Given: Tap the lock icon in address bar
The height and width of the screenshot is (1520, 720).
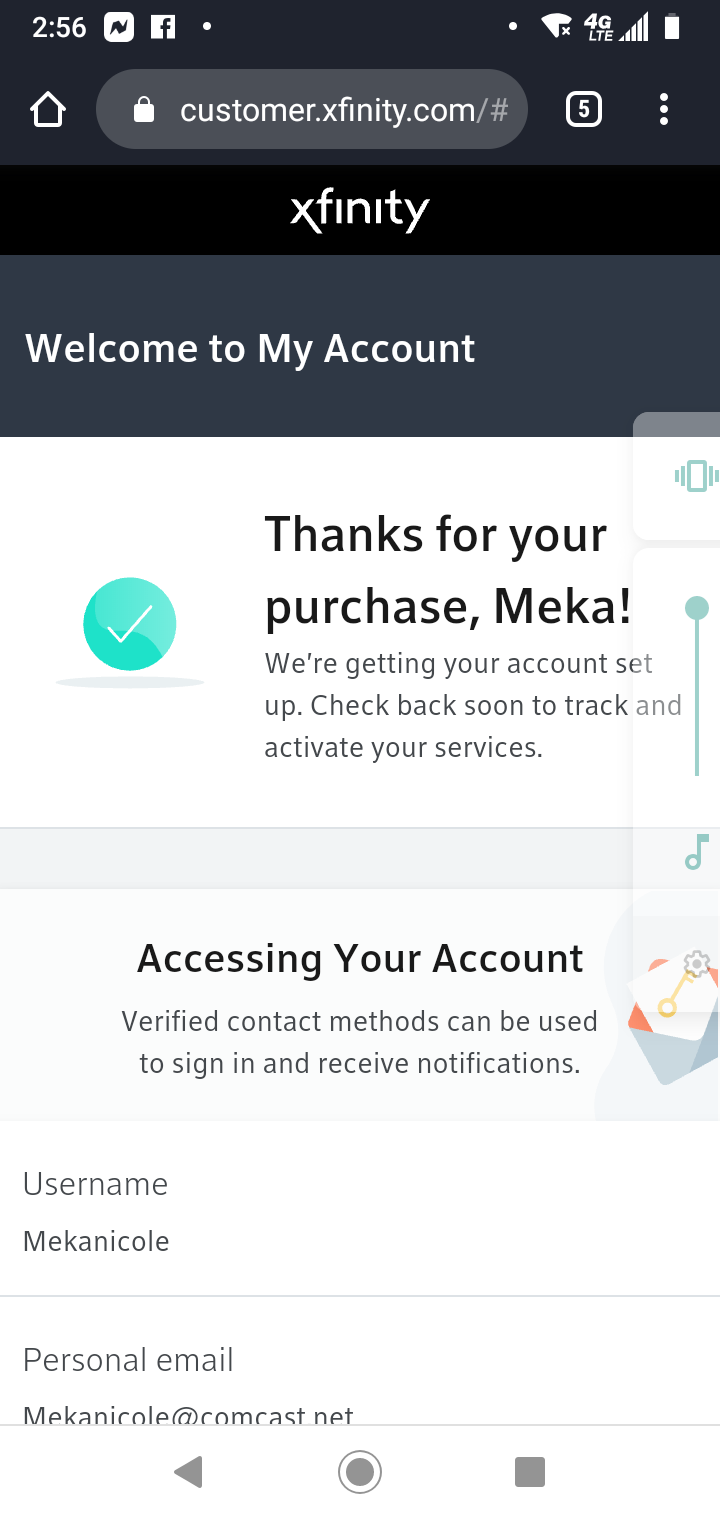Looking at the screenshot, I should pos(144,109).
